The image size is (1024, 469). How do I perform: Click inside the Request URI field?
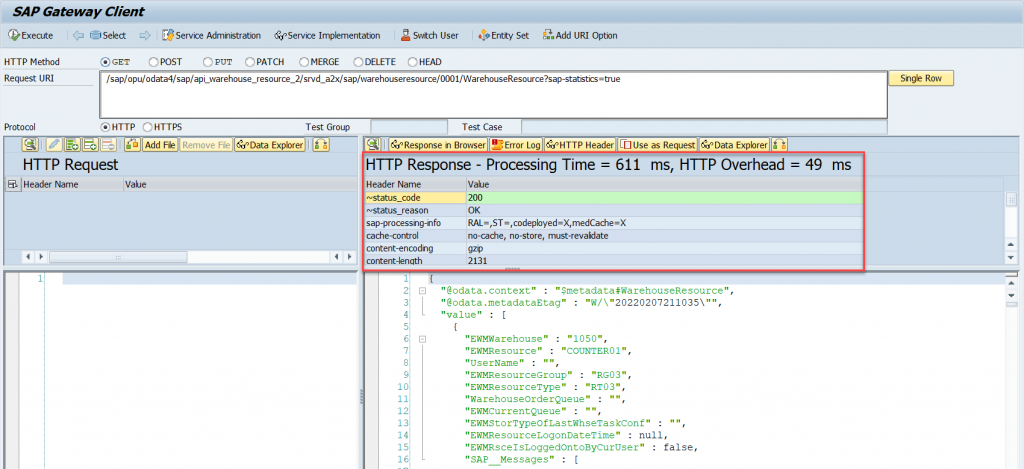(493, 94)
